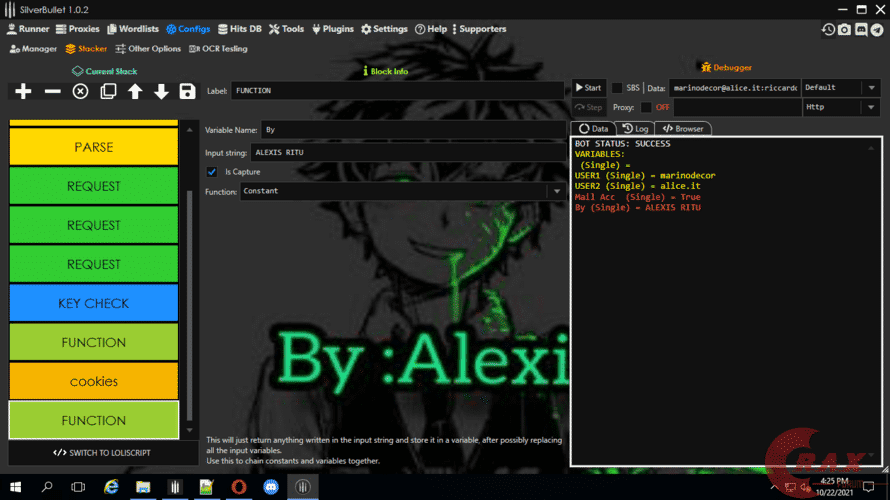Clone the selected block with copy icon

[108, 91]
